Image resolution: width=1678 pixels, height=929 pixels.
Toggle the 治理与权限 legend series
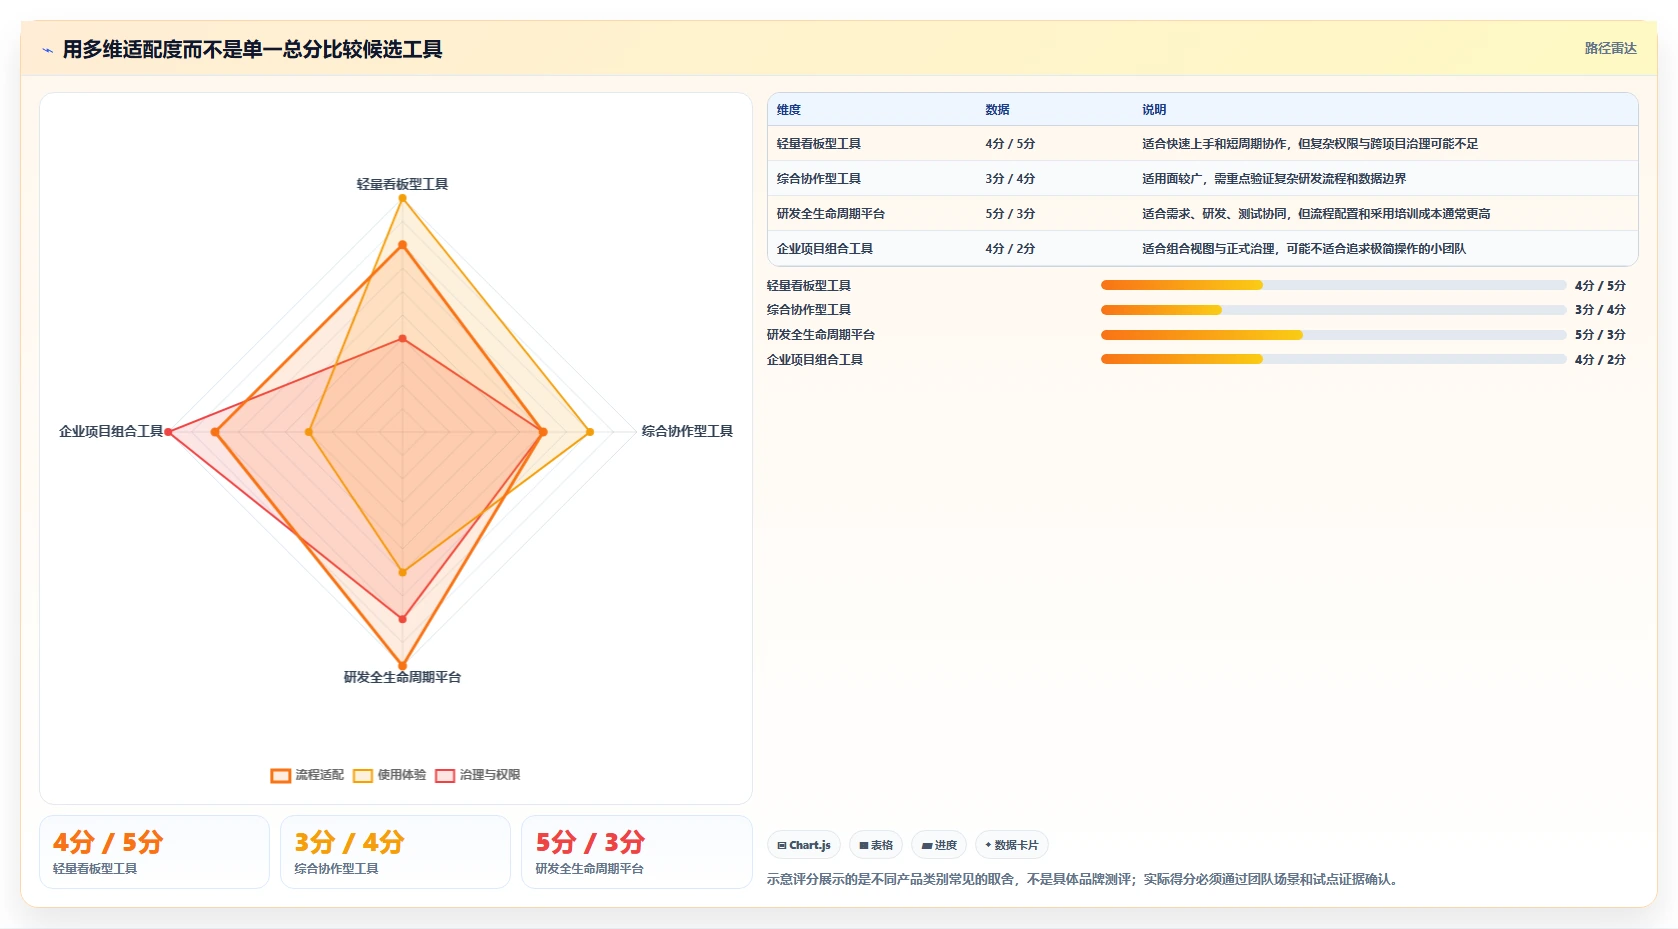tap(477, 775)
